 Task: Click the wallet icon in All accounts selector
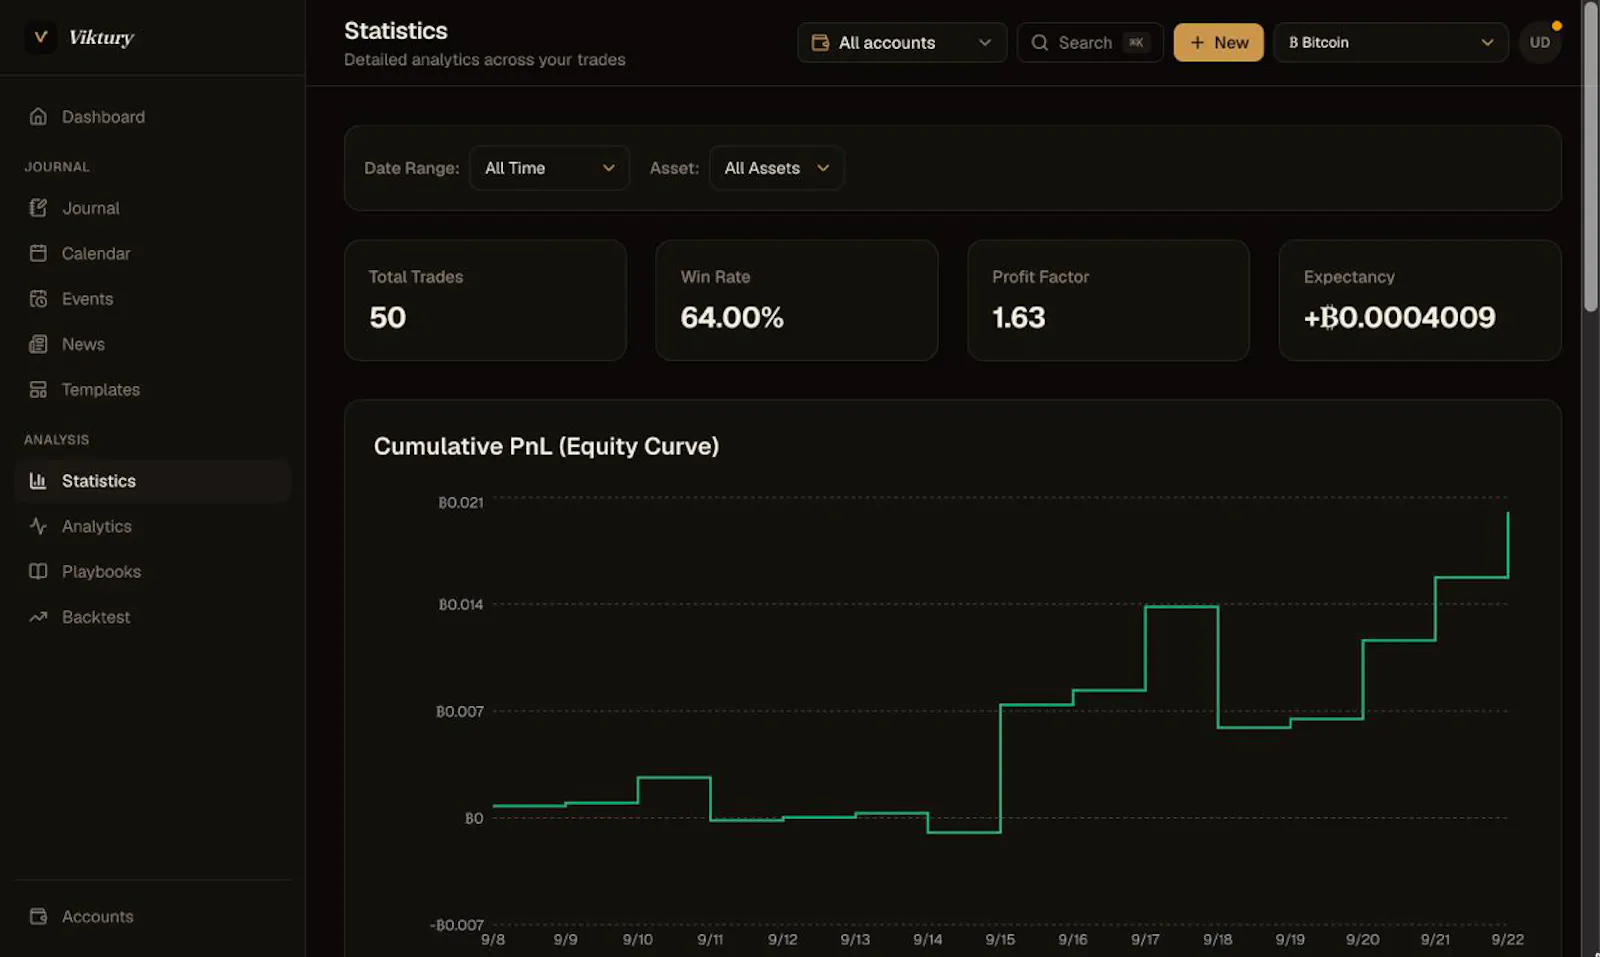pyautogui.click(x=820, y=43)
